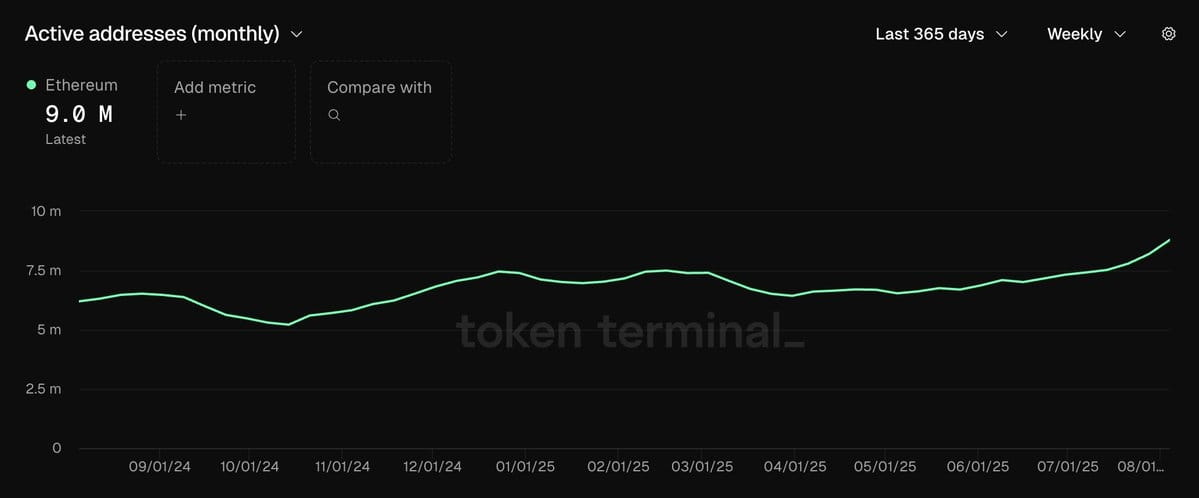Open the chart settings gear icon
Image resolution: width=1199 pixels, height=498 pixels.
(x=1168, y=34)
